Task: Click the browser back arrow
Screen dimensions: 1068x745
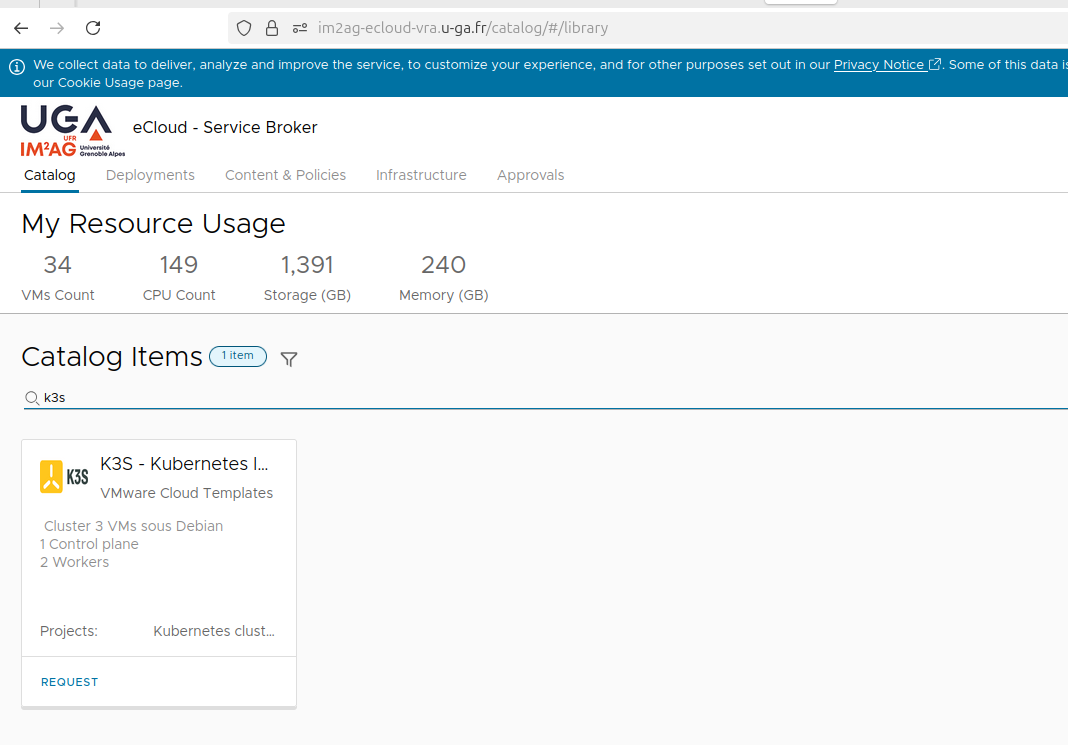Action: tap(21, 28)
